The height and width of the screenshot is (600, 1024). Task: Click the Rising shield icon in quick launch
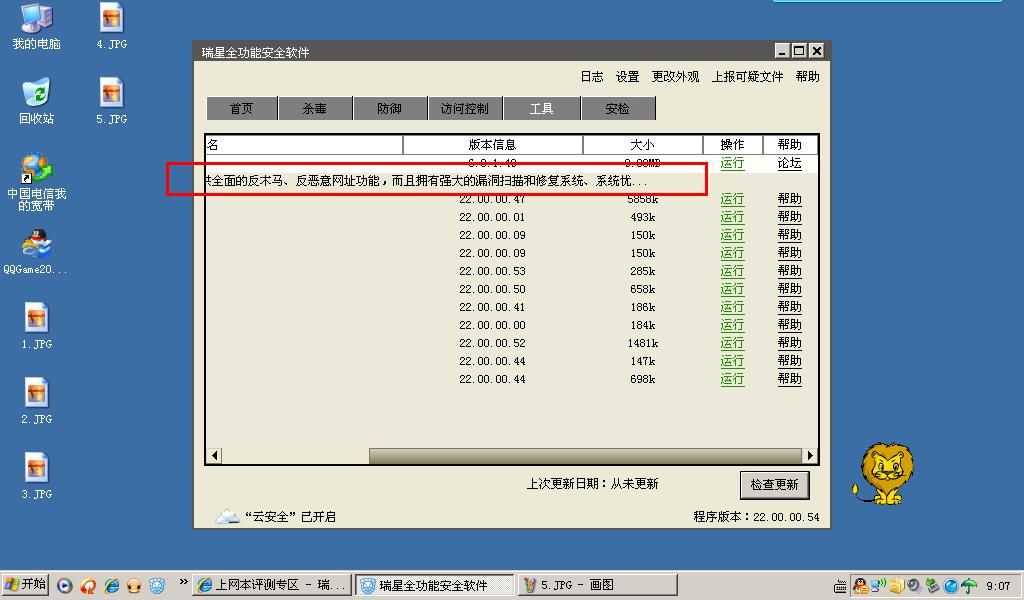(157, 586)
